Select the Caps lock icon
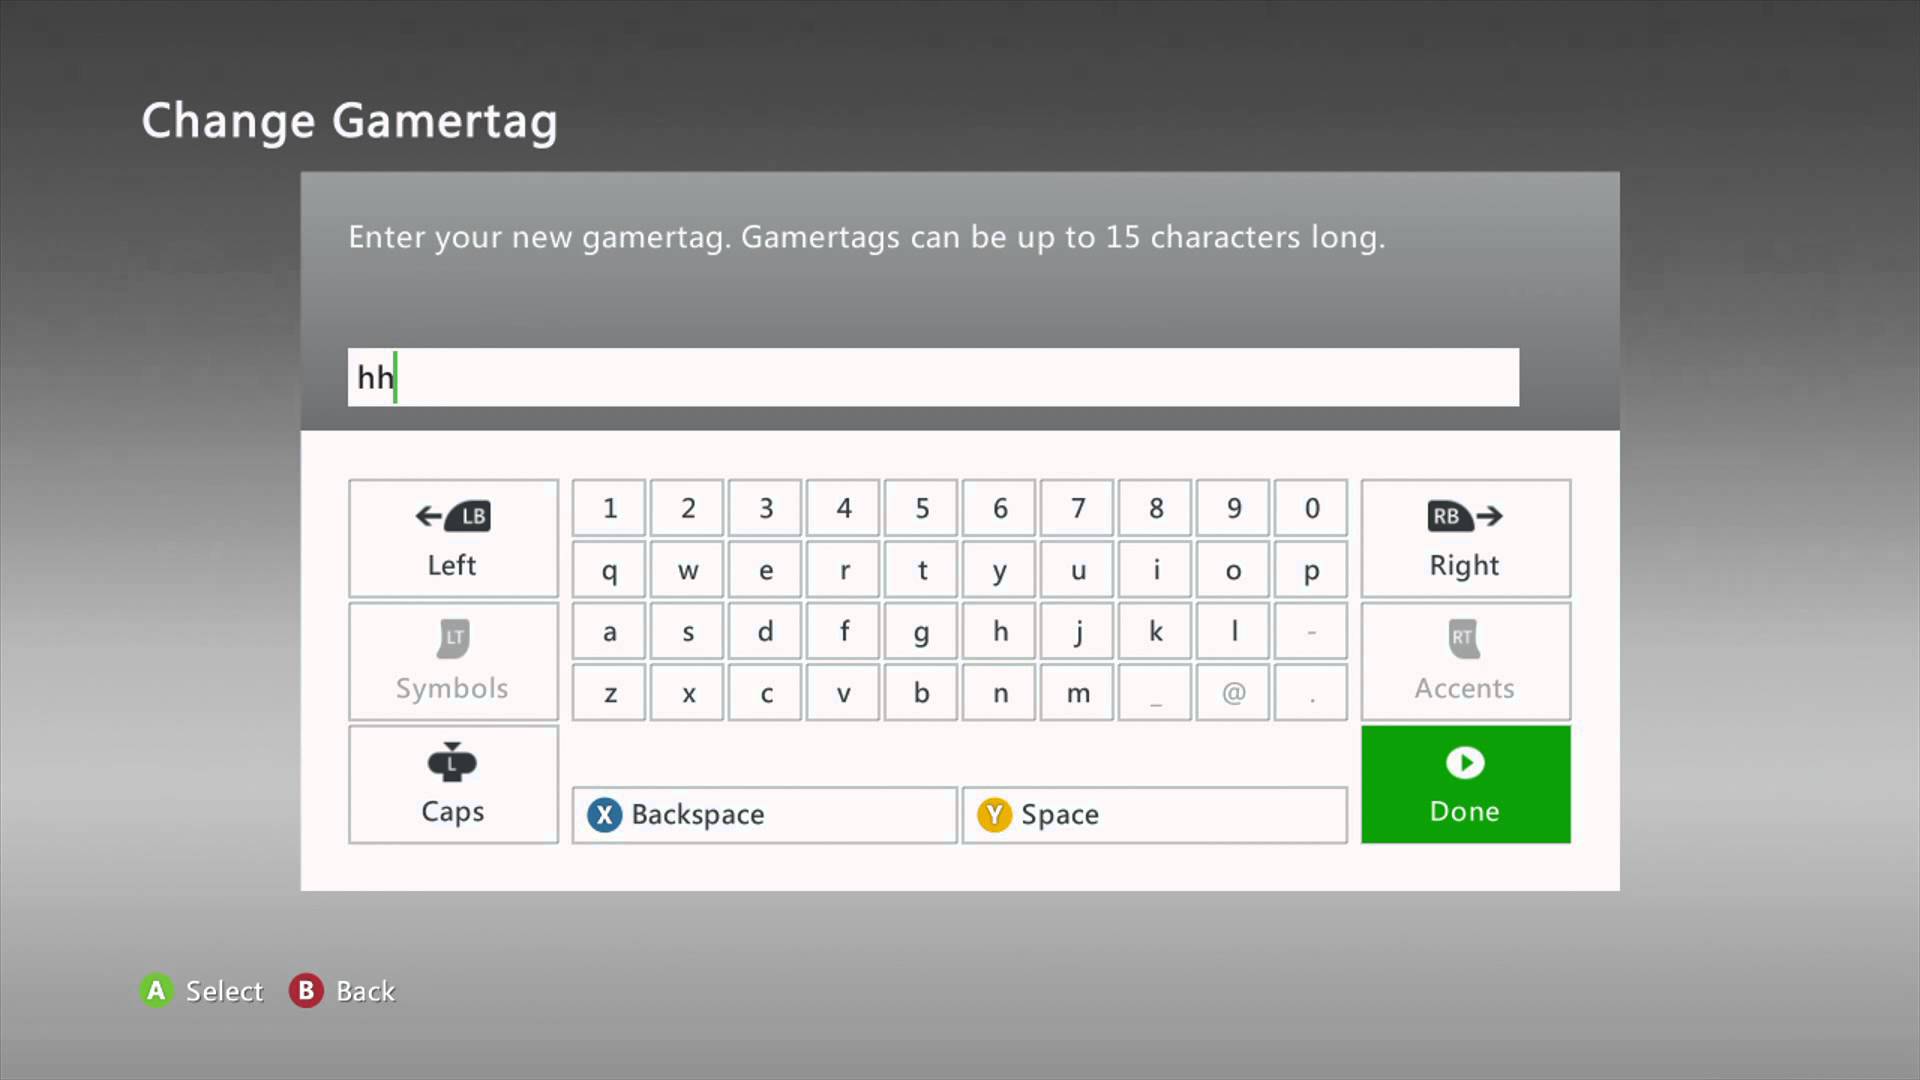1920x1080 pixels. click(452, 762)
